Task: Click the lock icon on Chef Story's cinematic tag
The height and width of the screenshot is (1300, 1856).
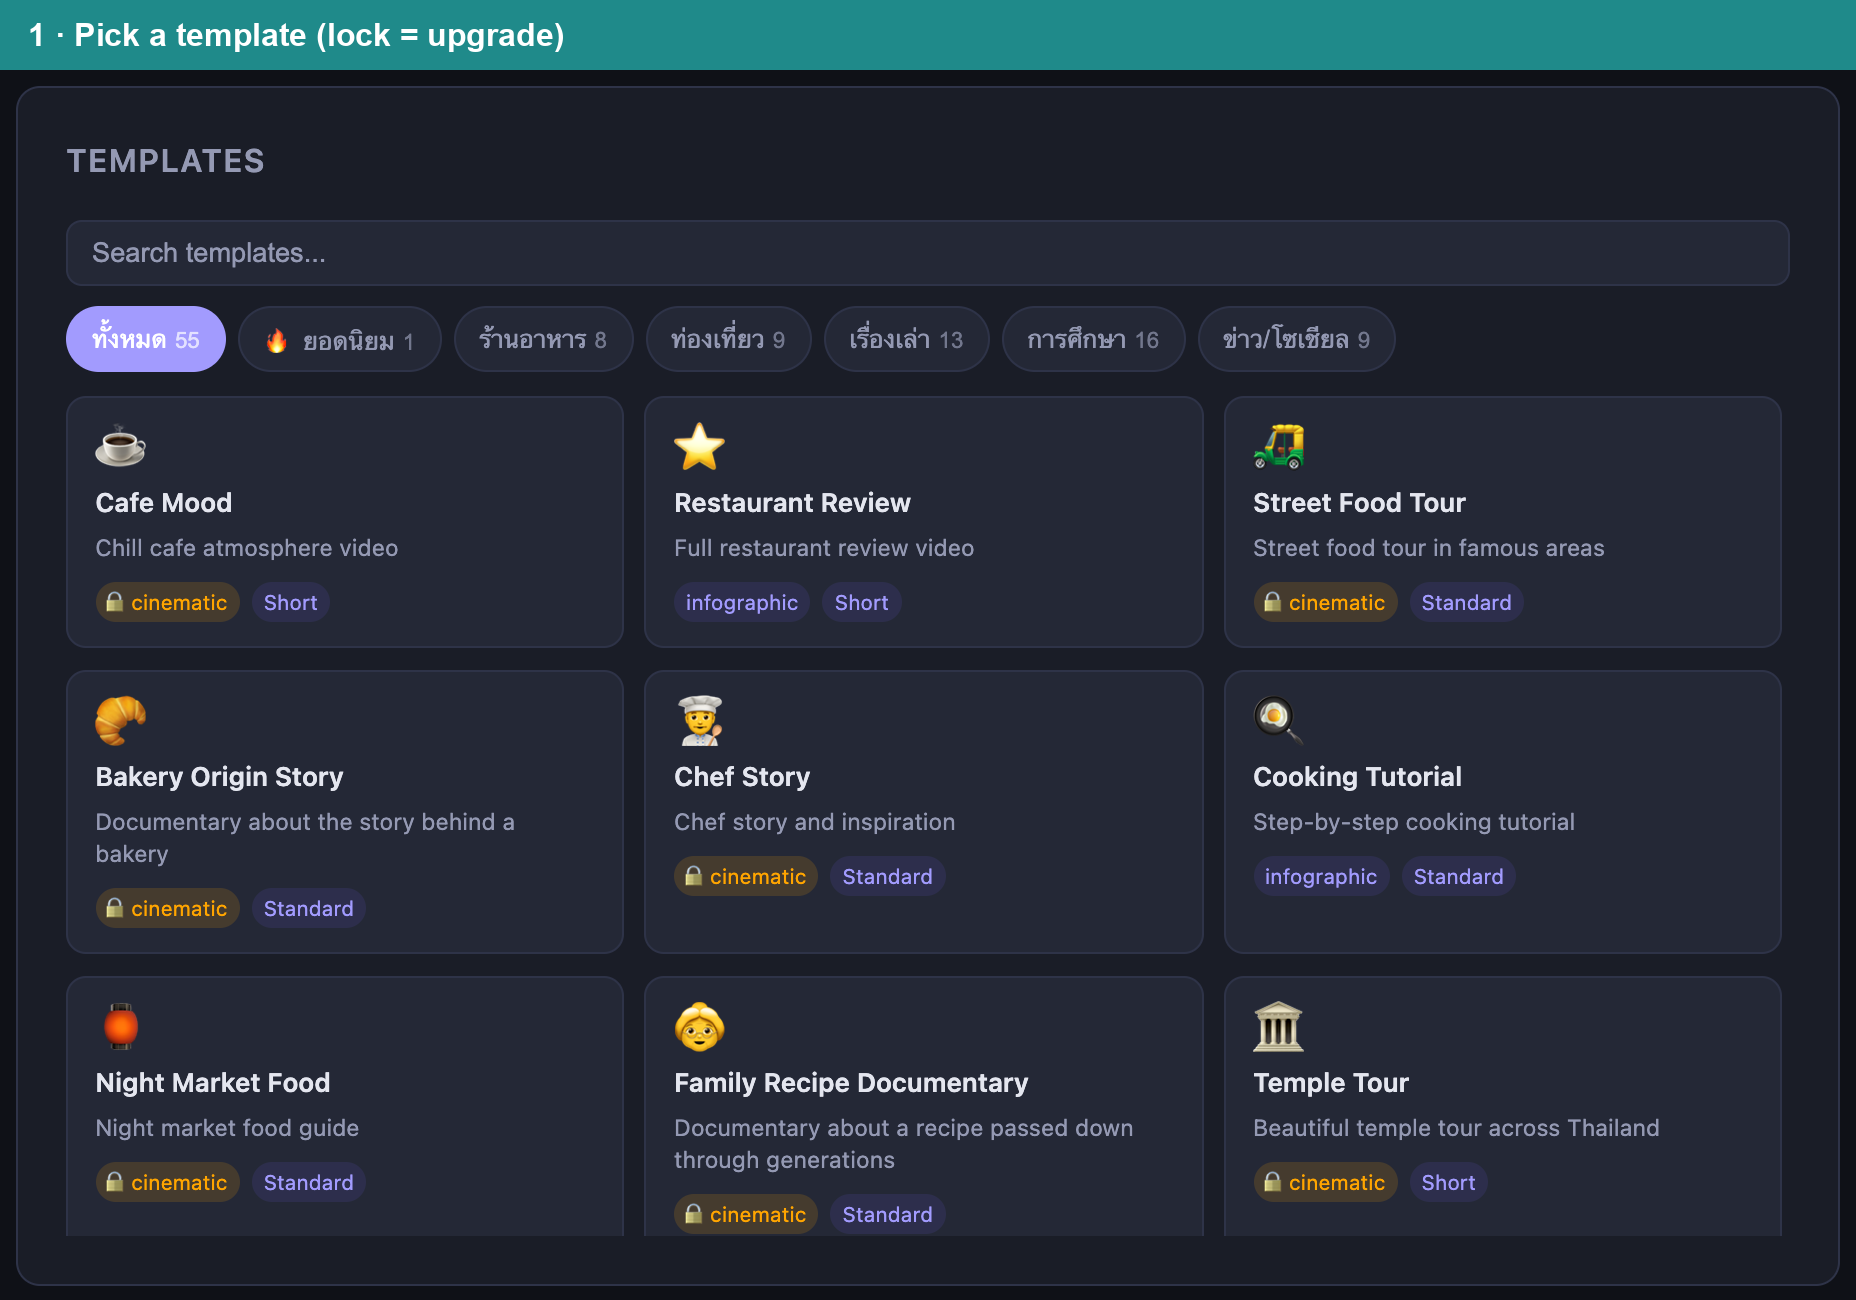Action: [694, 876]
